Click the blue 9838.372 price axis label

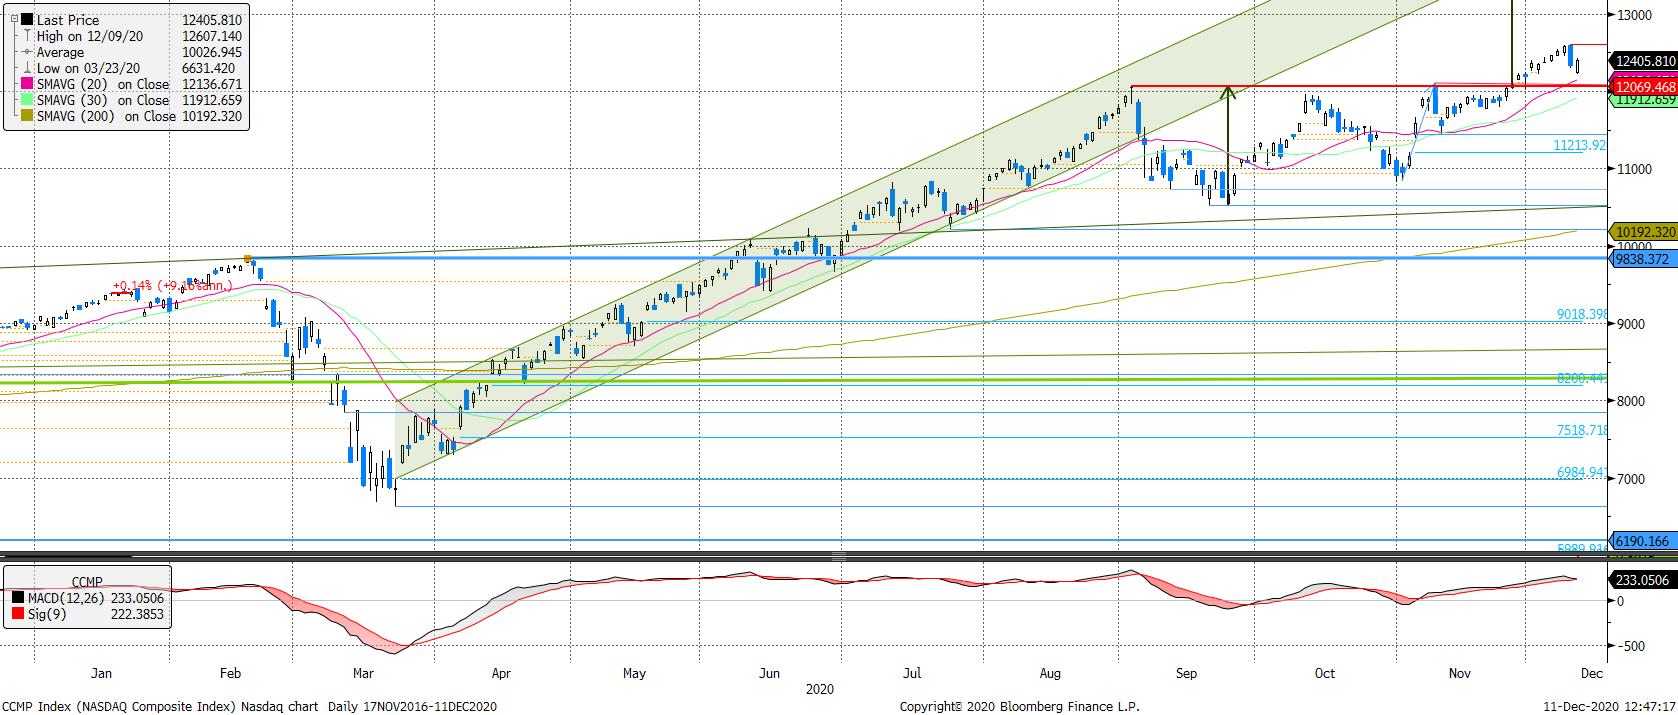(1642, 258)
